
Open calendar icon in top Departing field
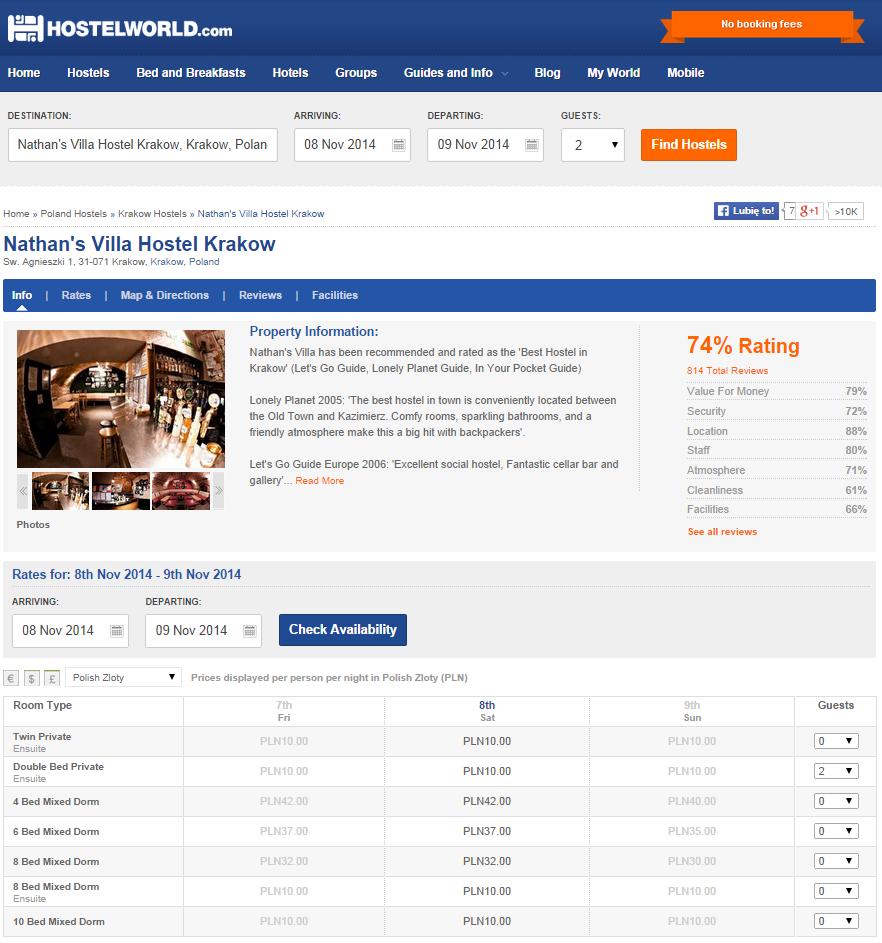(531, 145)
